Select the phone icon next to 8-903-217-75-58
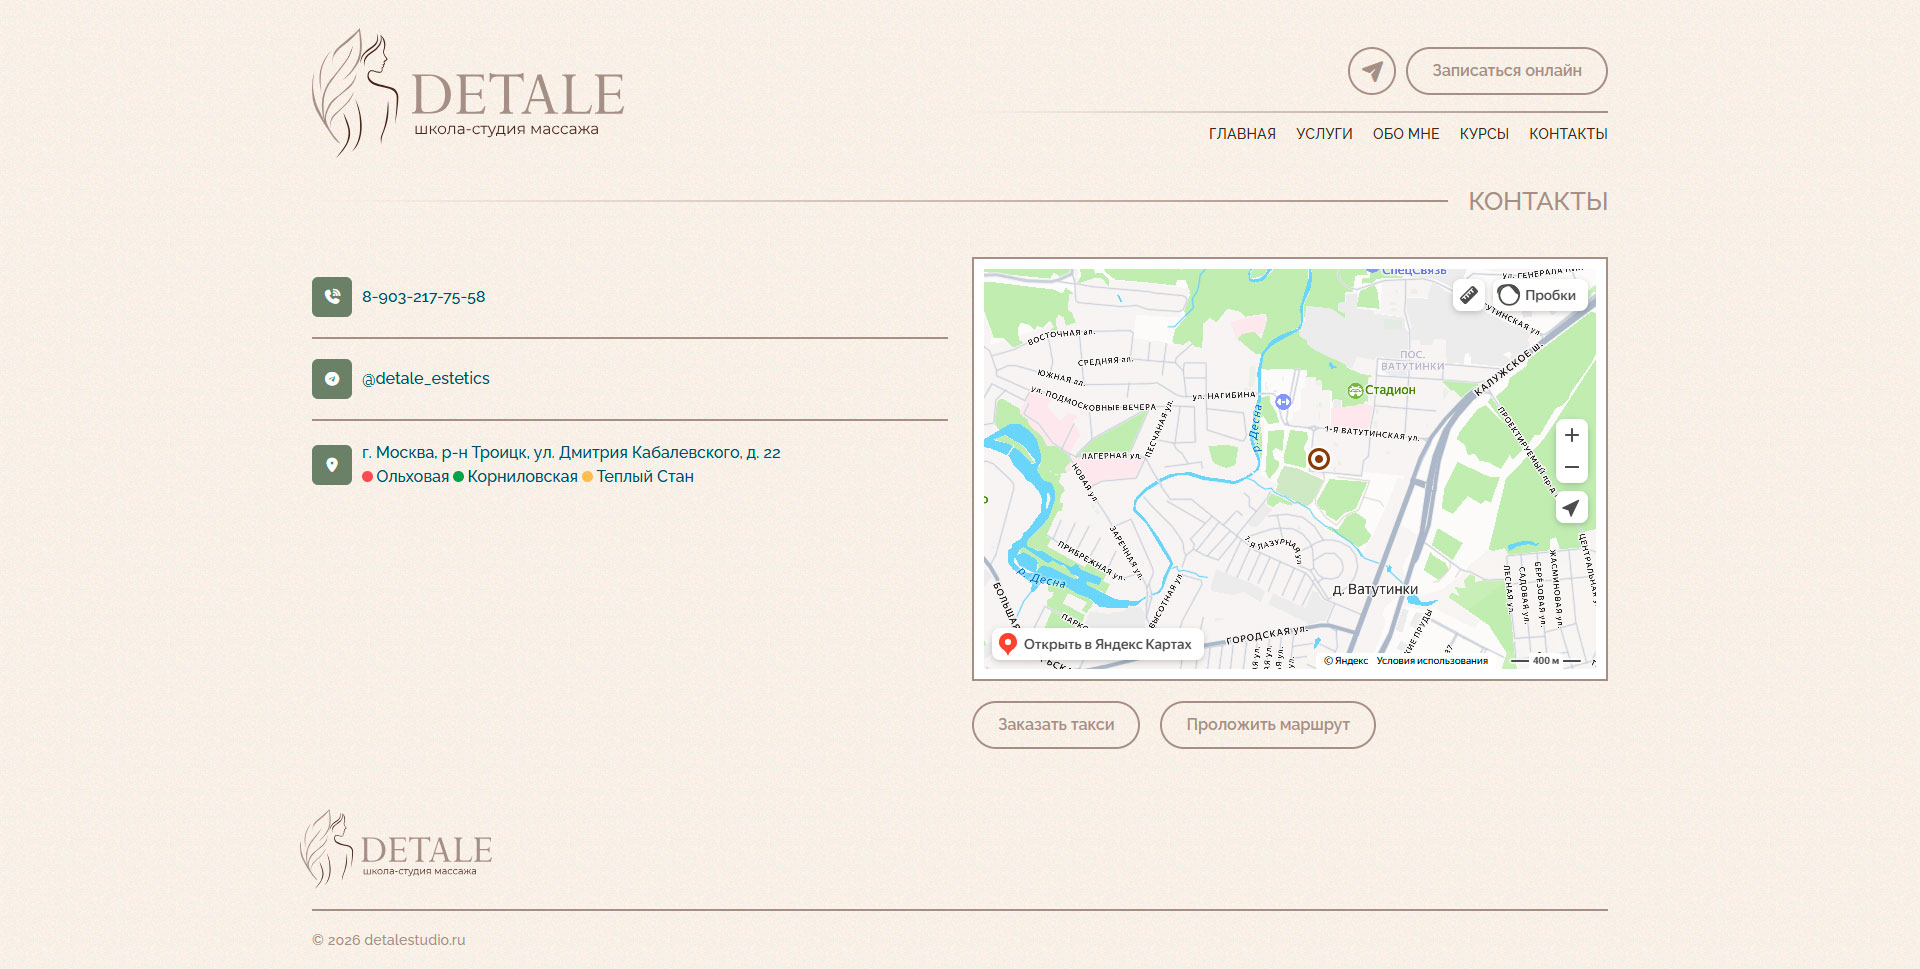This screenshot has width=1920, height=969. pyautogui.click(x=331, y=297)
